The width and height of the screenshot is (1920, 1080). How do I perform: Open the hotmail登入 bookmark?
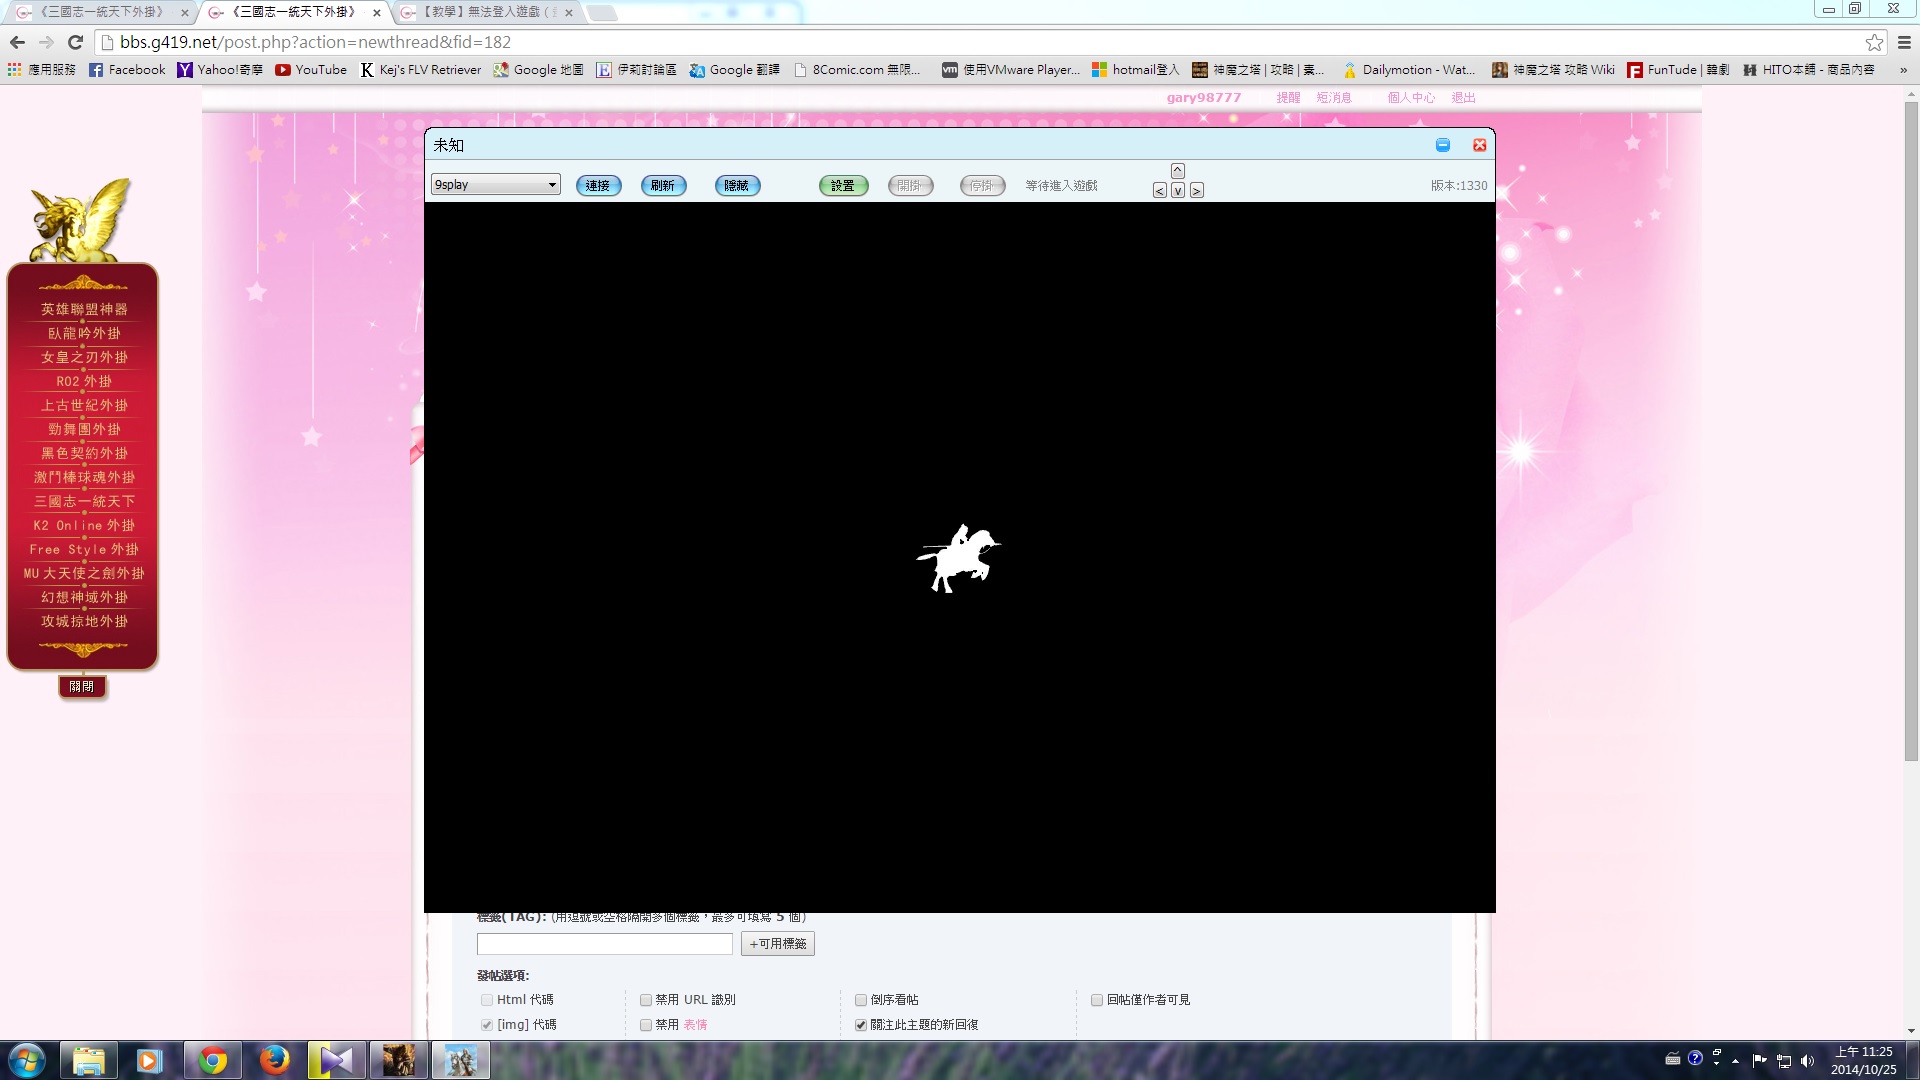[x=1135, y=70]
